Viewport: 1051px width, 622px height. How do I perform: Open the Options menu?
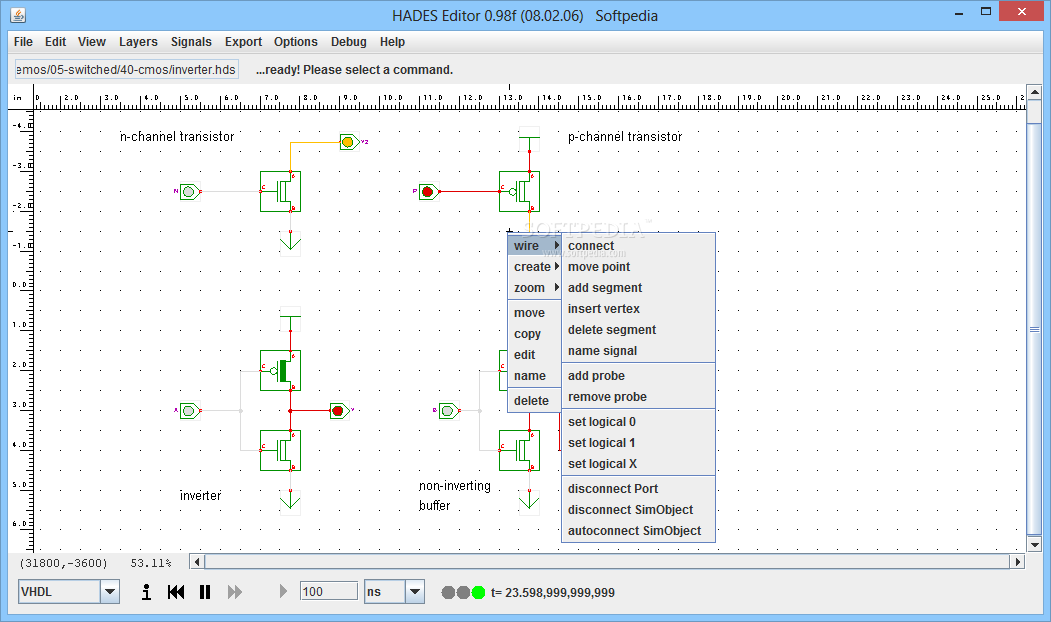coord(296,42)
